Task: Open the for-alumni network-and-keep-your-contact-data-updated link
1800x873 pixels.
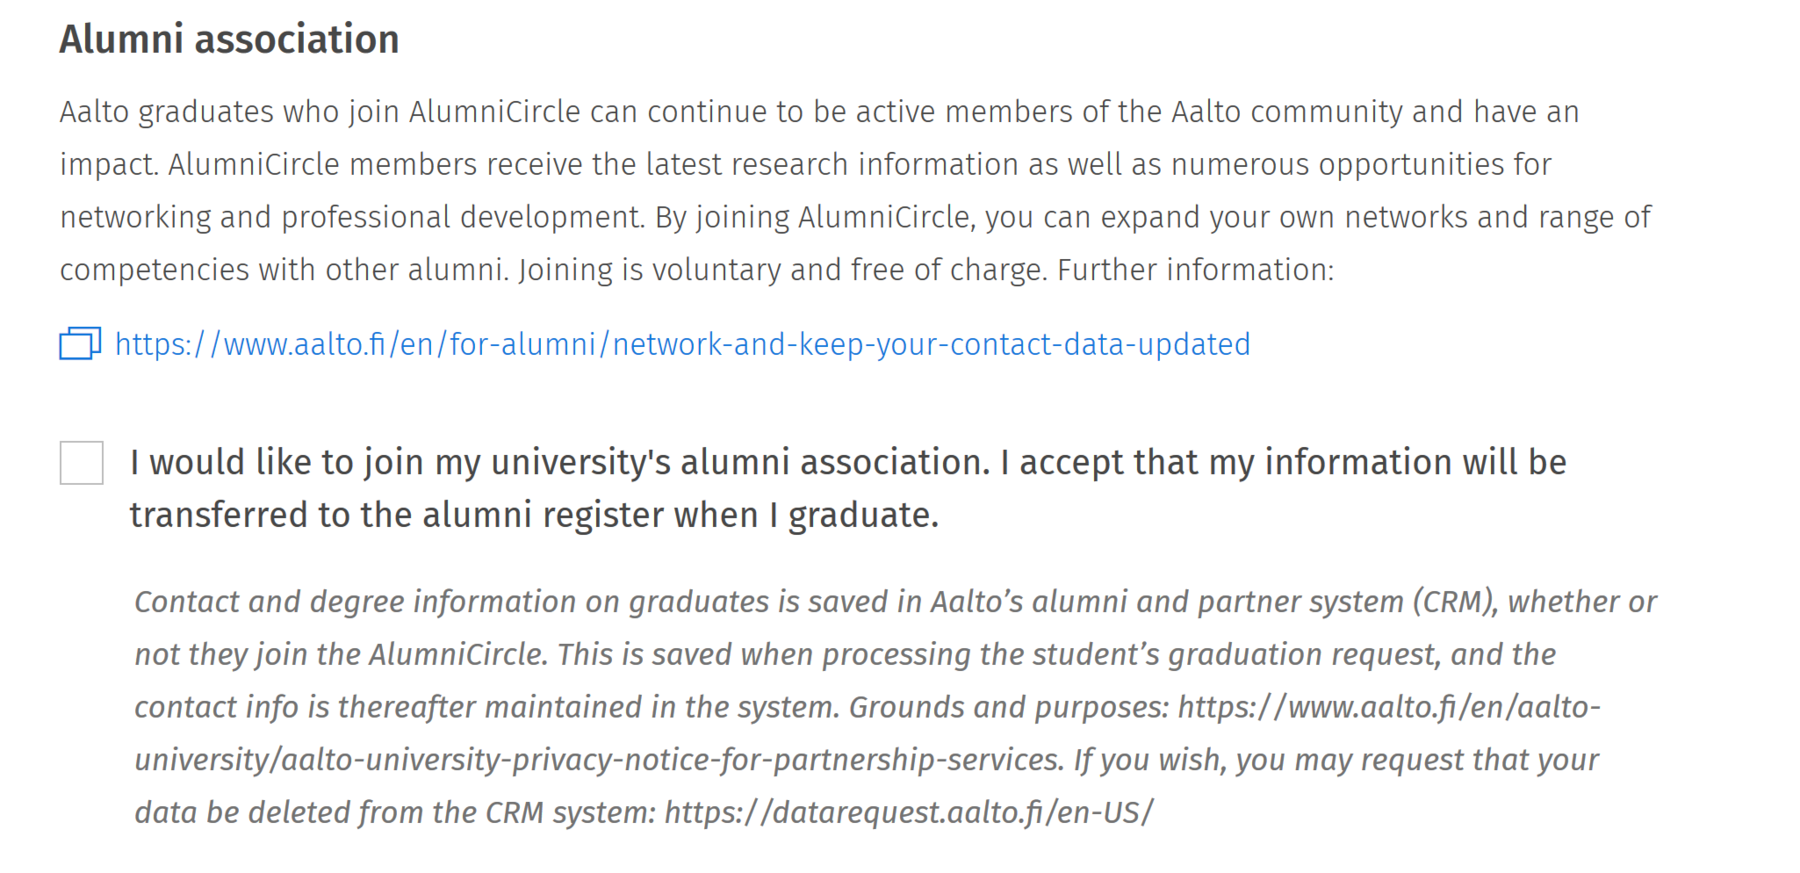Action: coord(682,344)
